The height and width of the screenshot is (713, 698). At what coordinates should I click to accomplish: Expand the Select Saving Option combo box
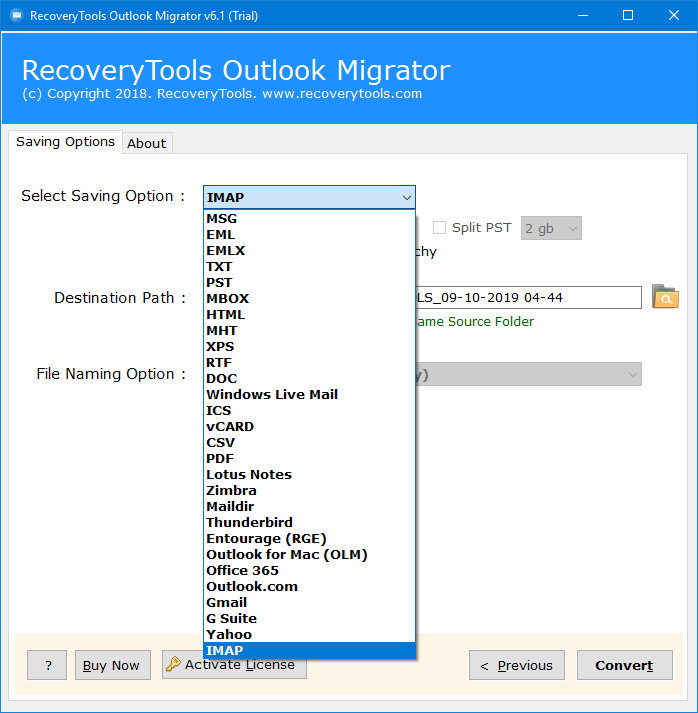coord(309,197)
